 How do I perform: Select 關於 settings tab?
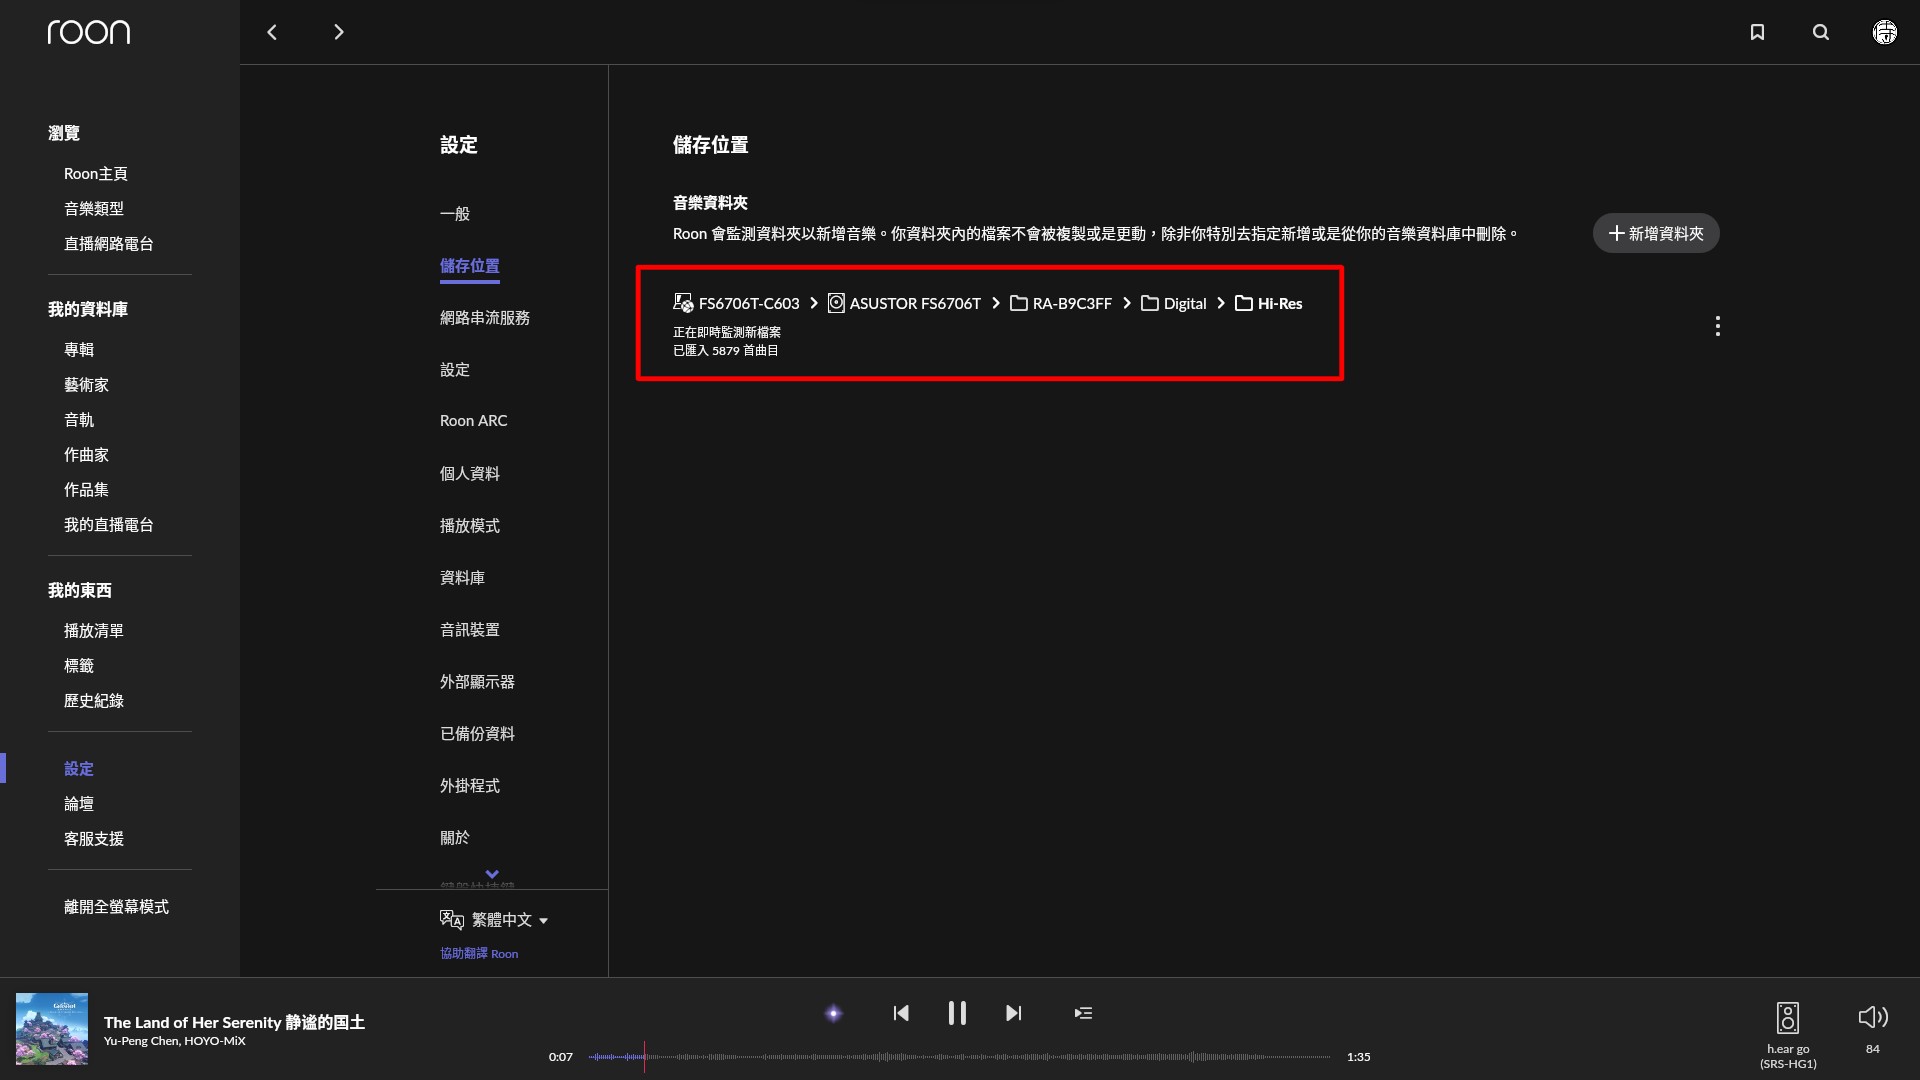point(455,838)
